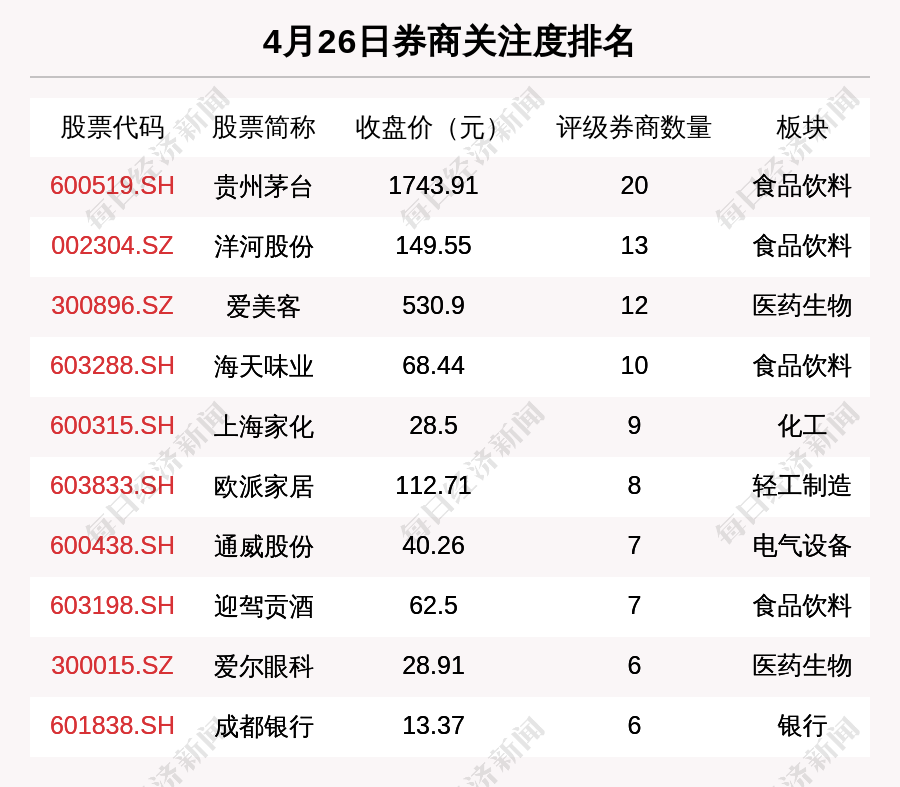This screenshot has width=900, height=787.
Task: Click closing price 13.37
Action: (x=433, y=726)
